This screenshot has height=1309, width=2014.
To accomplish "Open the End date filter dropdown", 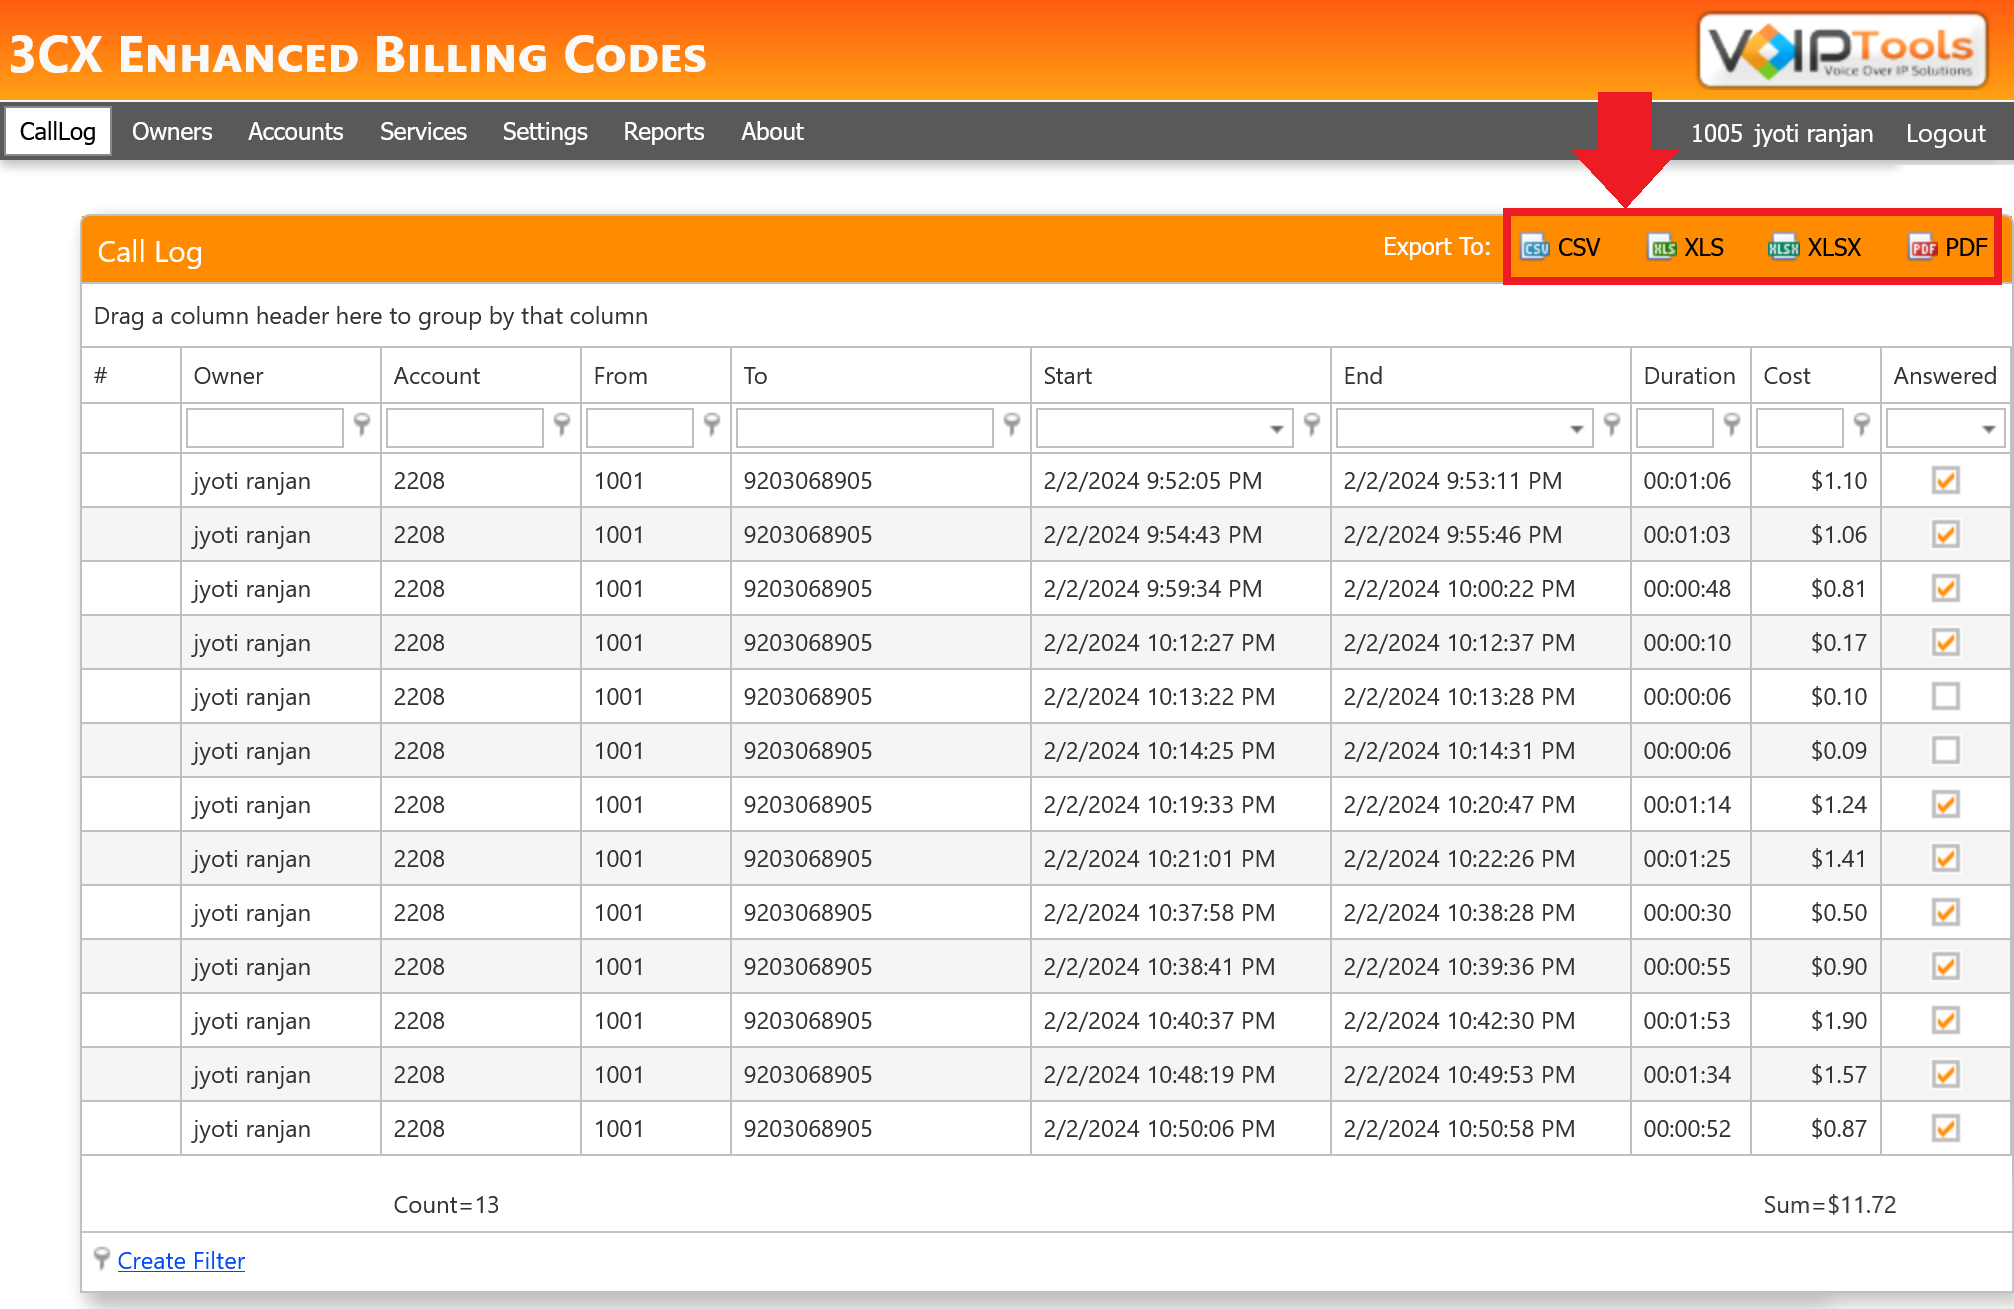I will 1575,427.
